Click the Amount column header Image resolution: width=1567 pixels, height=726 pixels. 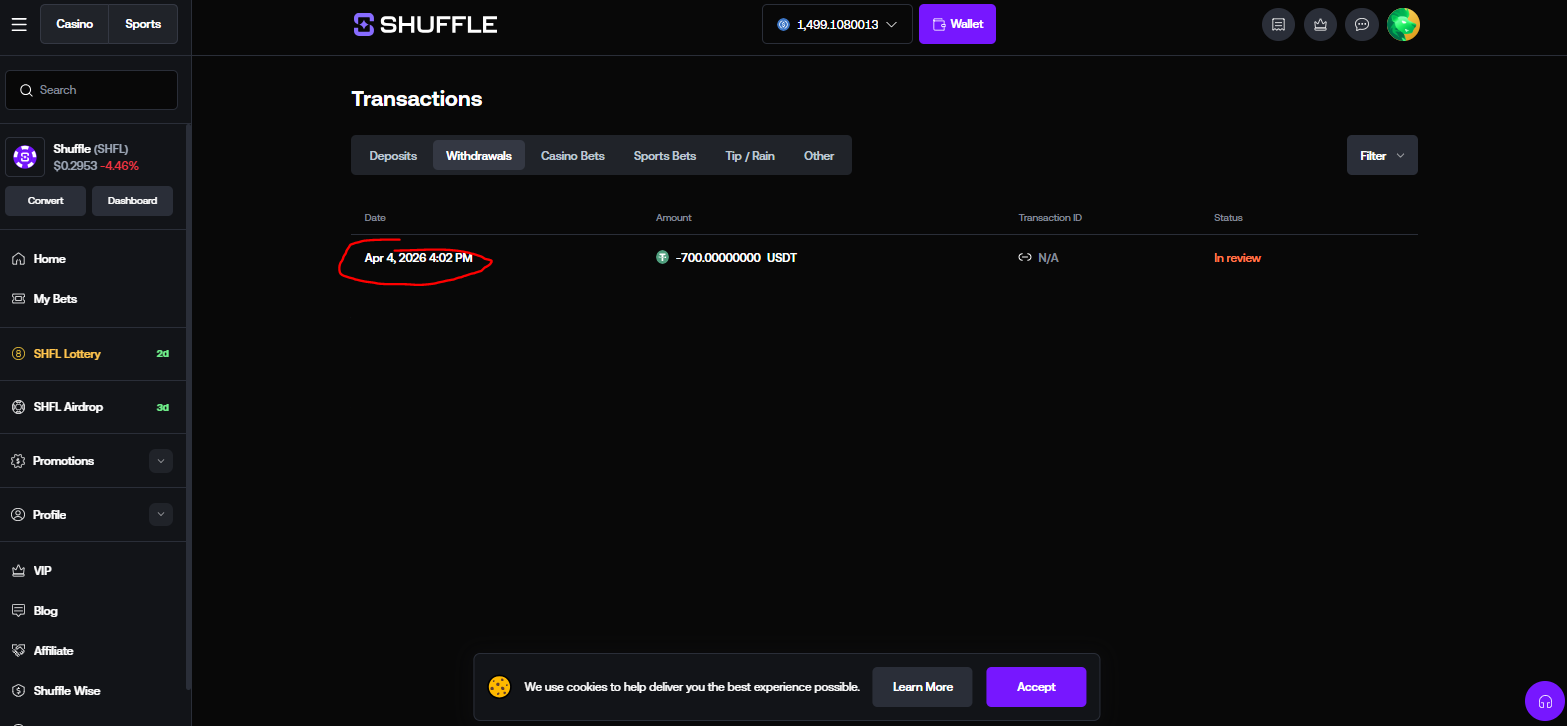point(674,218)
